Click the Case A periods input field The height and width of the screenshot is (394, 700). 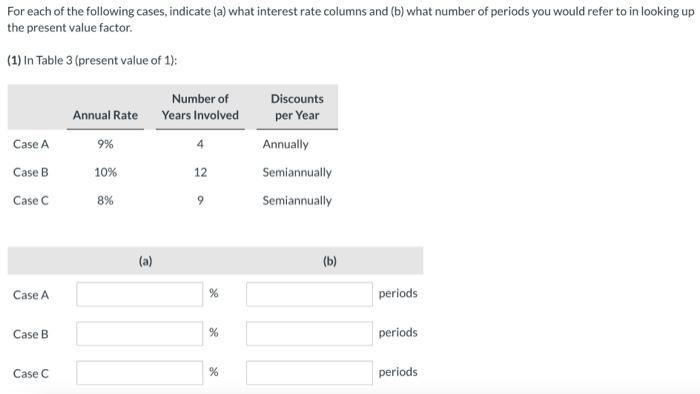coord(309,294)
